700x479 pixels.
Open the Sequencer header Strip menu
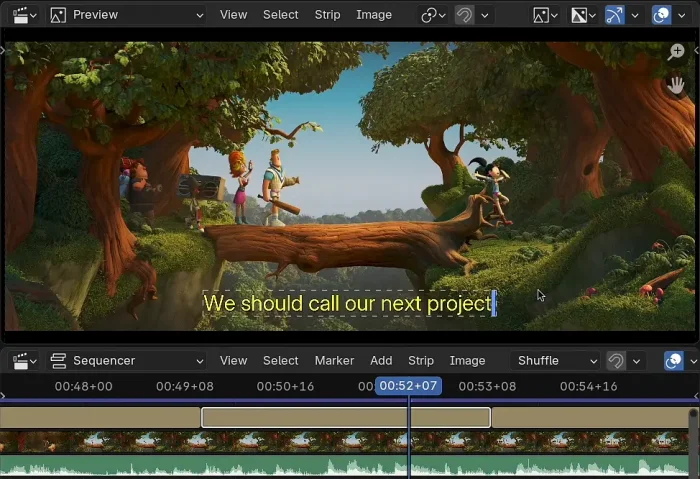pos(421,361)
